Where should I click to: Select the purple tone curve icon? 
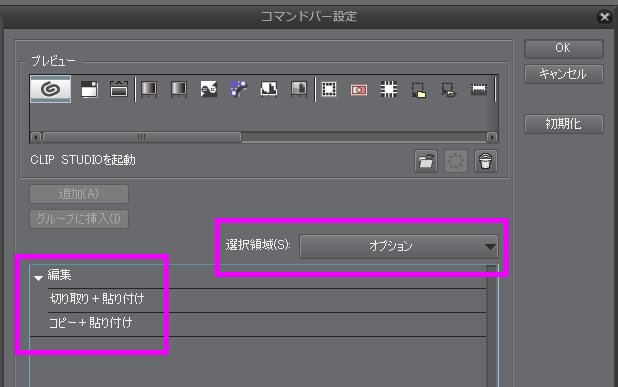click(239, 89)
